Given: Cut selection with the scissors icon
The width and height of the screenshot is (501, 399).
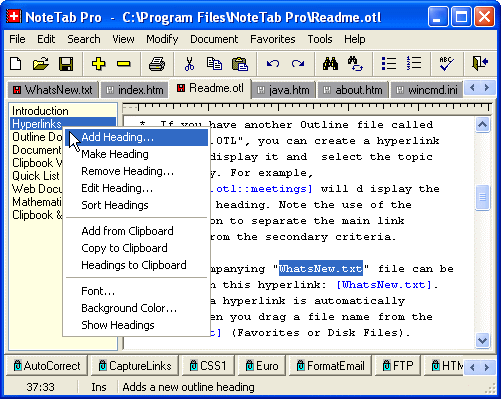Looking at the screenshot, I should click(189, 63).
